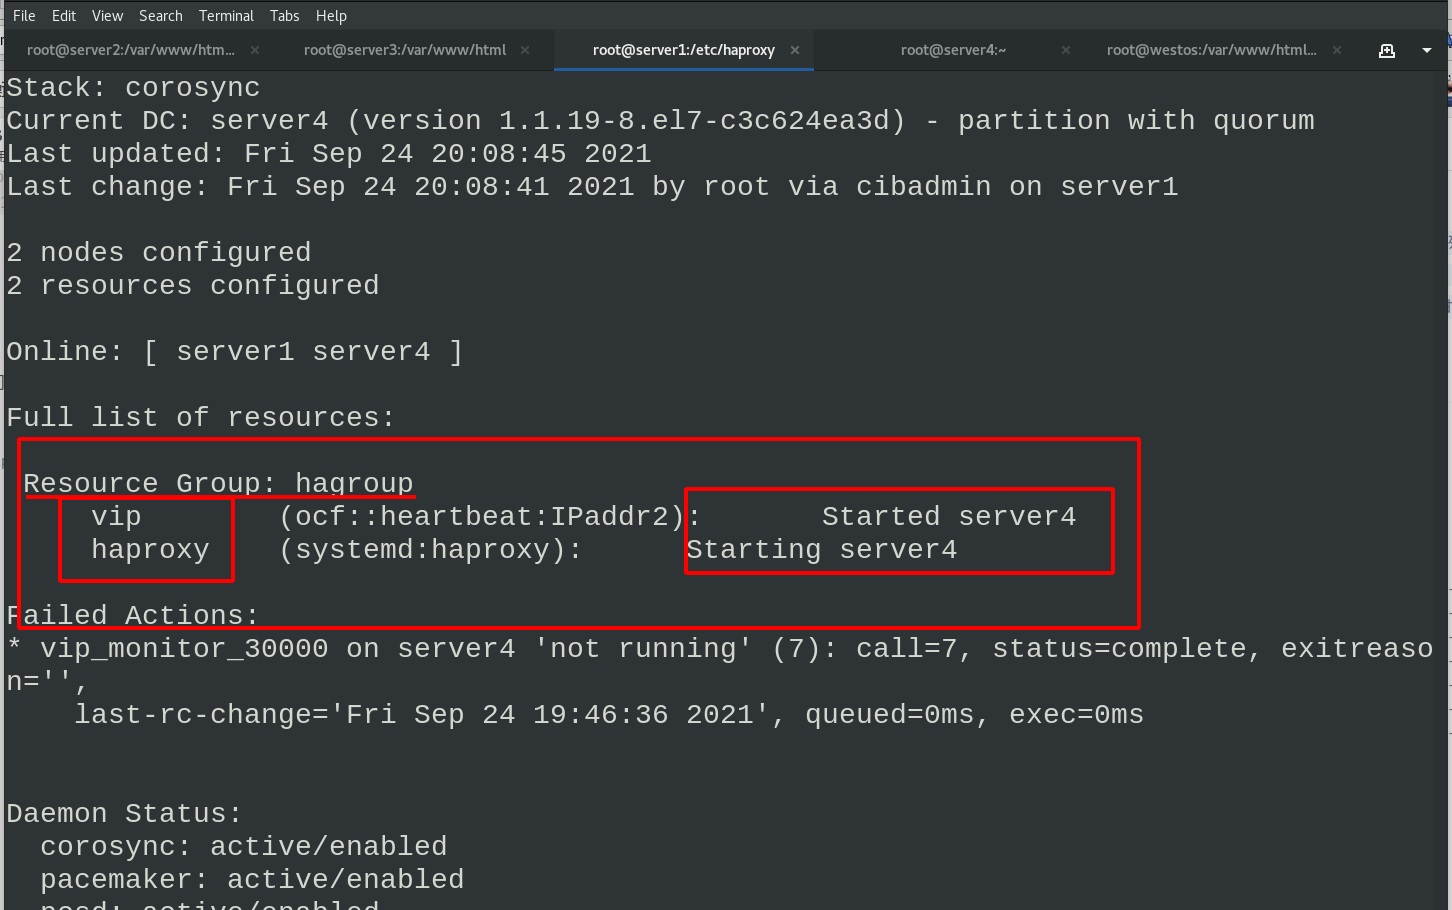Open the Terminal menu
The height and width of the screenshot is (910, 1452).
[x=226, y=16]
